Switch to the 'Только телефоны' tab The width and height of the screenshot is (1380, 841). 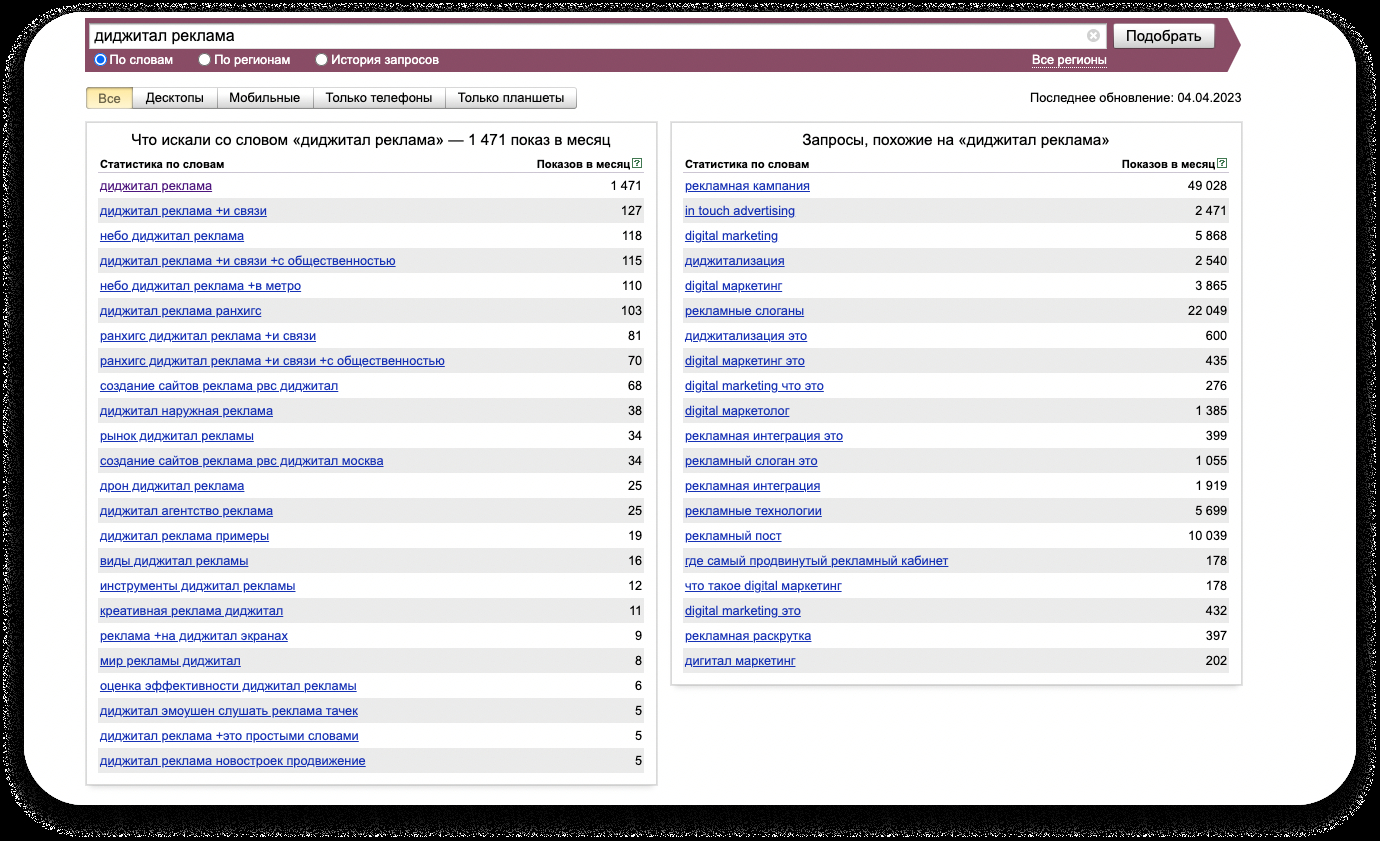(x=378, y=98)
